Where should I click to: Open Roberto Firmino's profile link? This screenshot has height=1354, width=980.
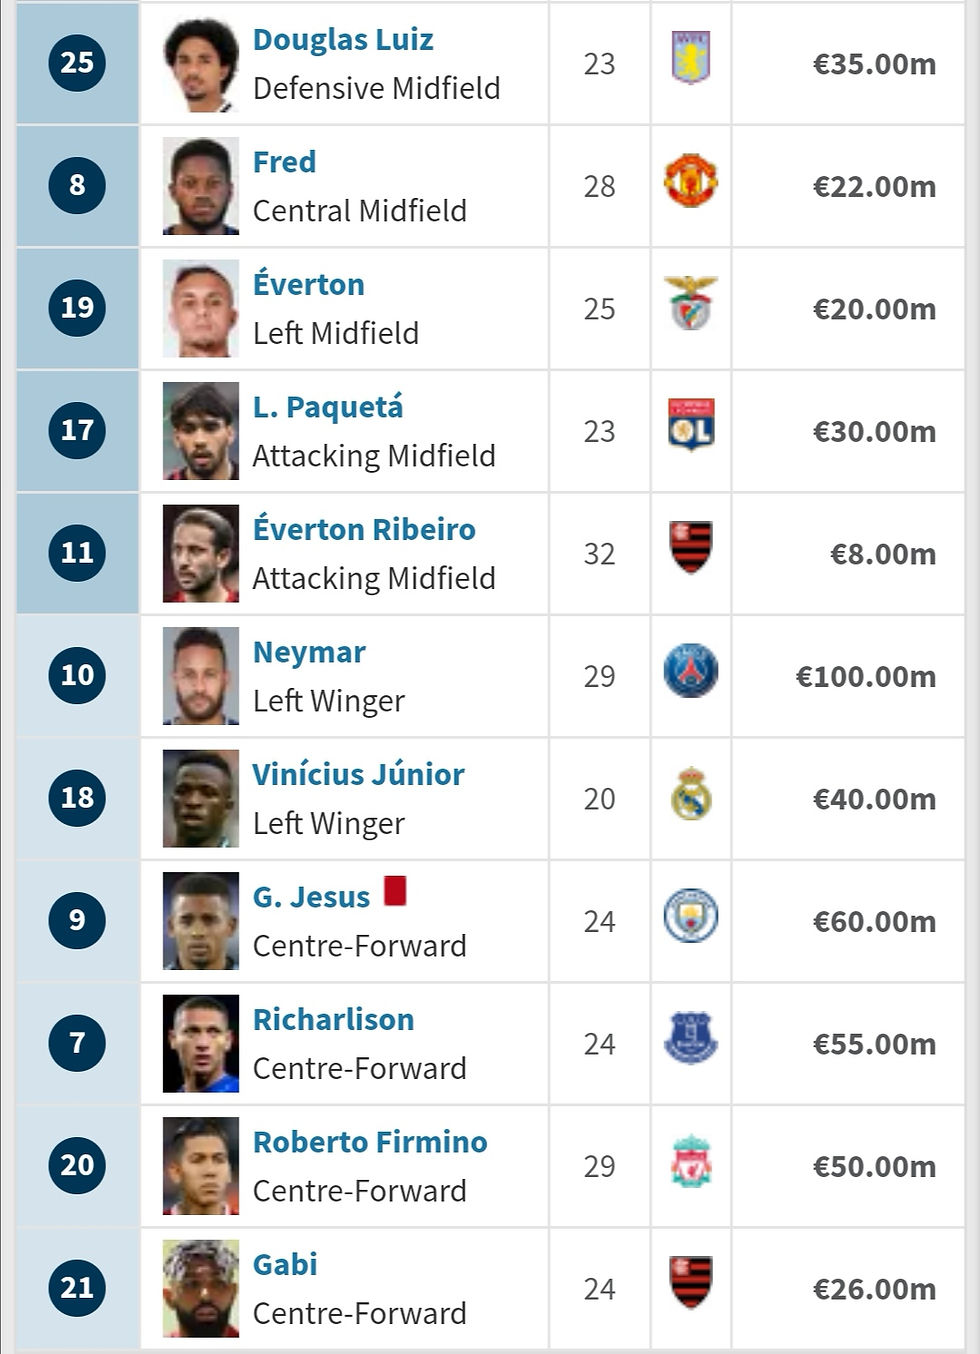(370, 1142)
